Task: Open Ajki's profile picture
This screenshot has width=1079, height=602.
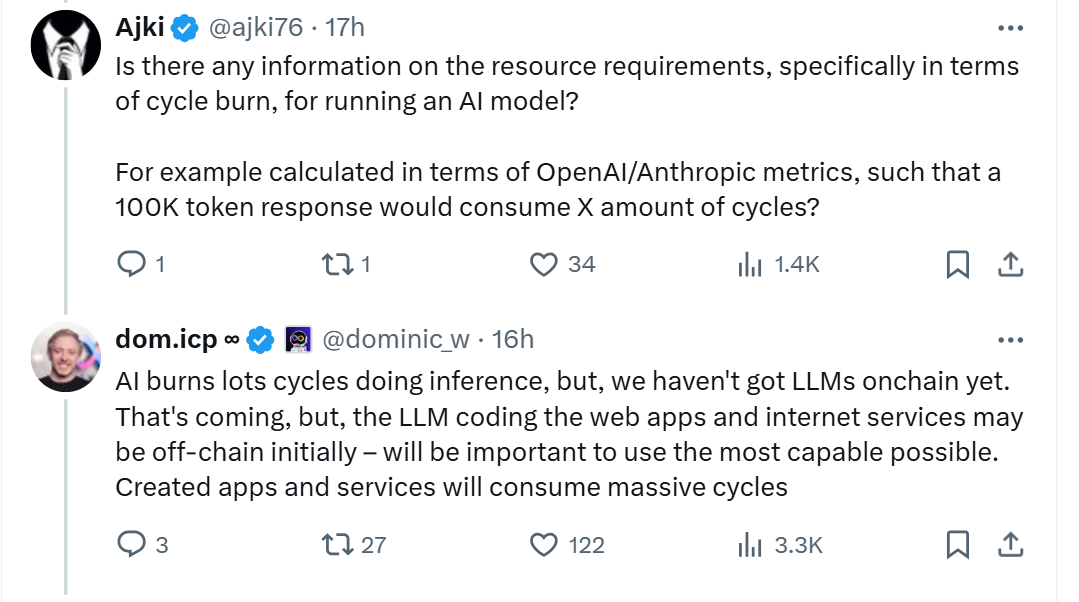Action: point(66,48)
